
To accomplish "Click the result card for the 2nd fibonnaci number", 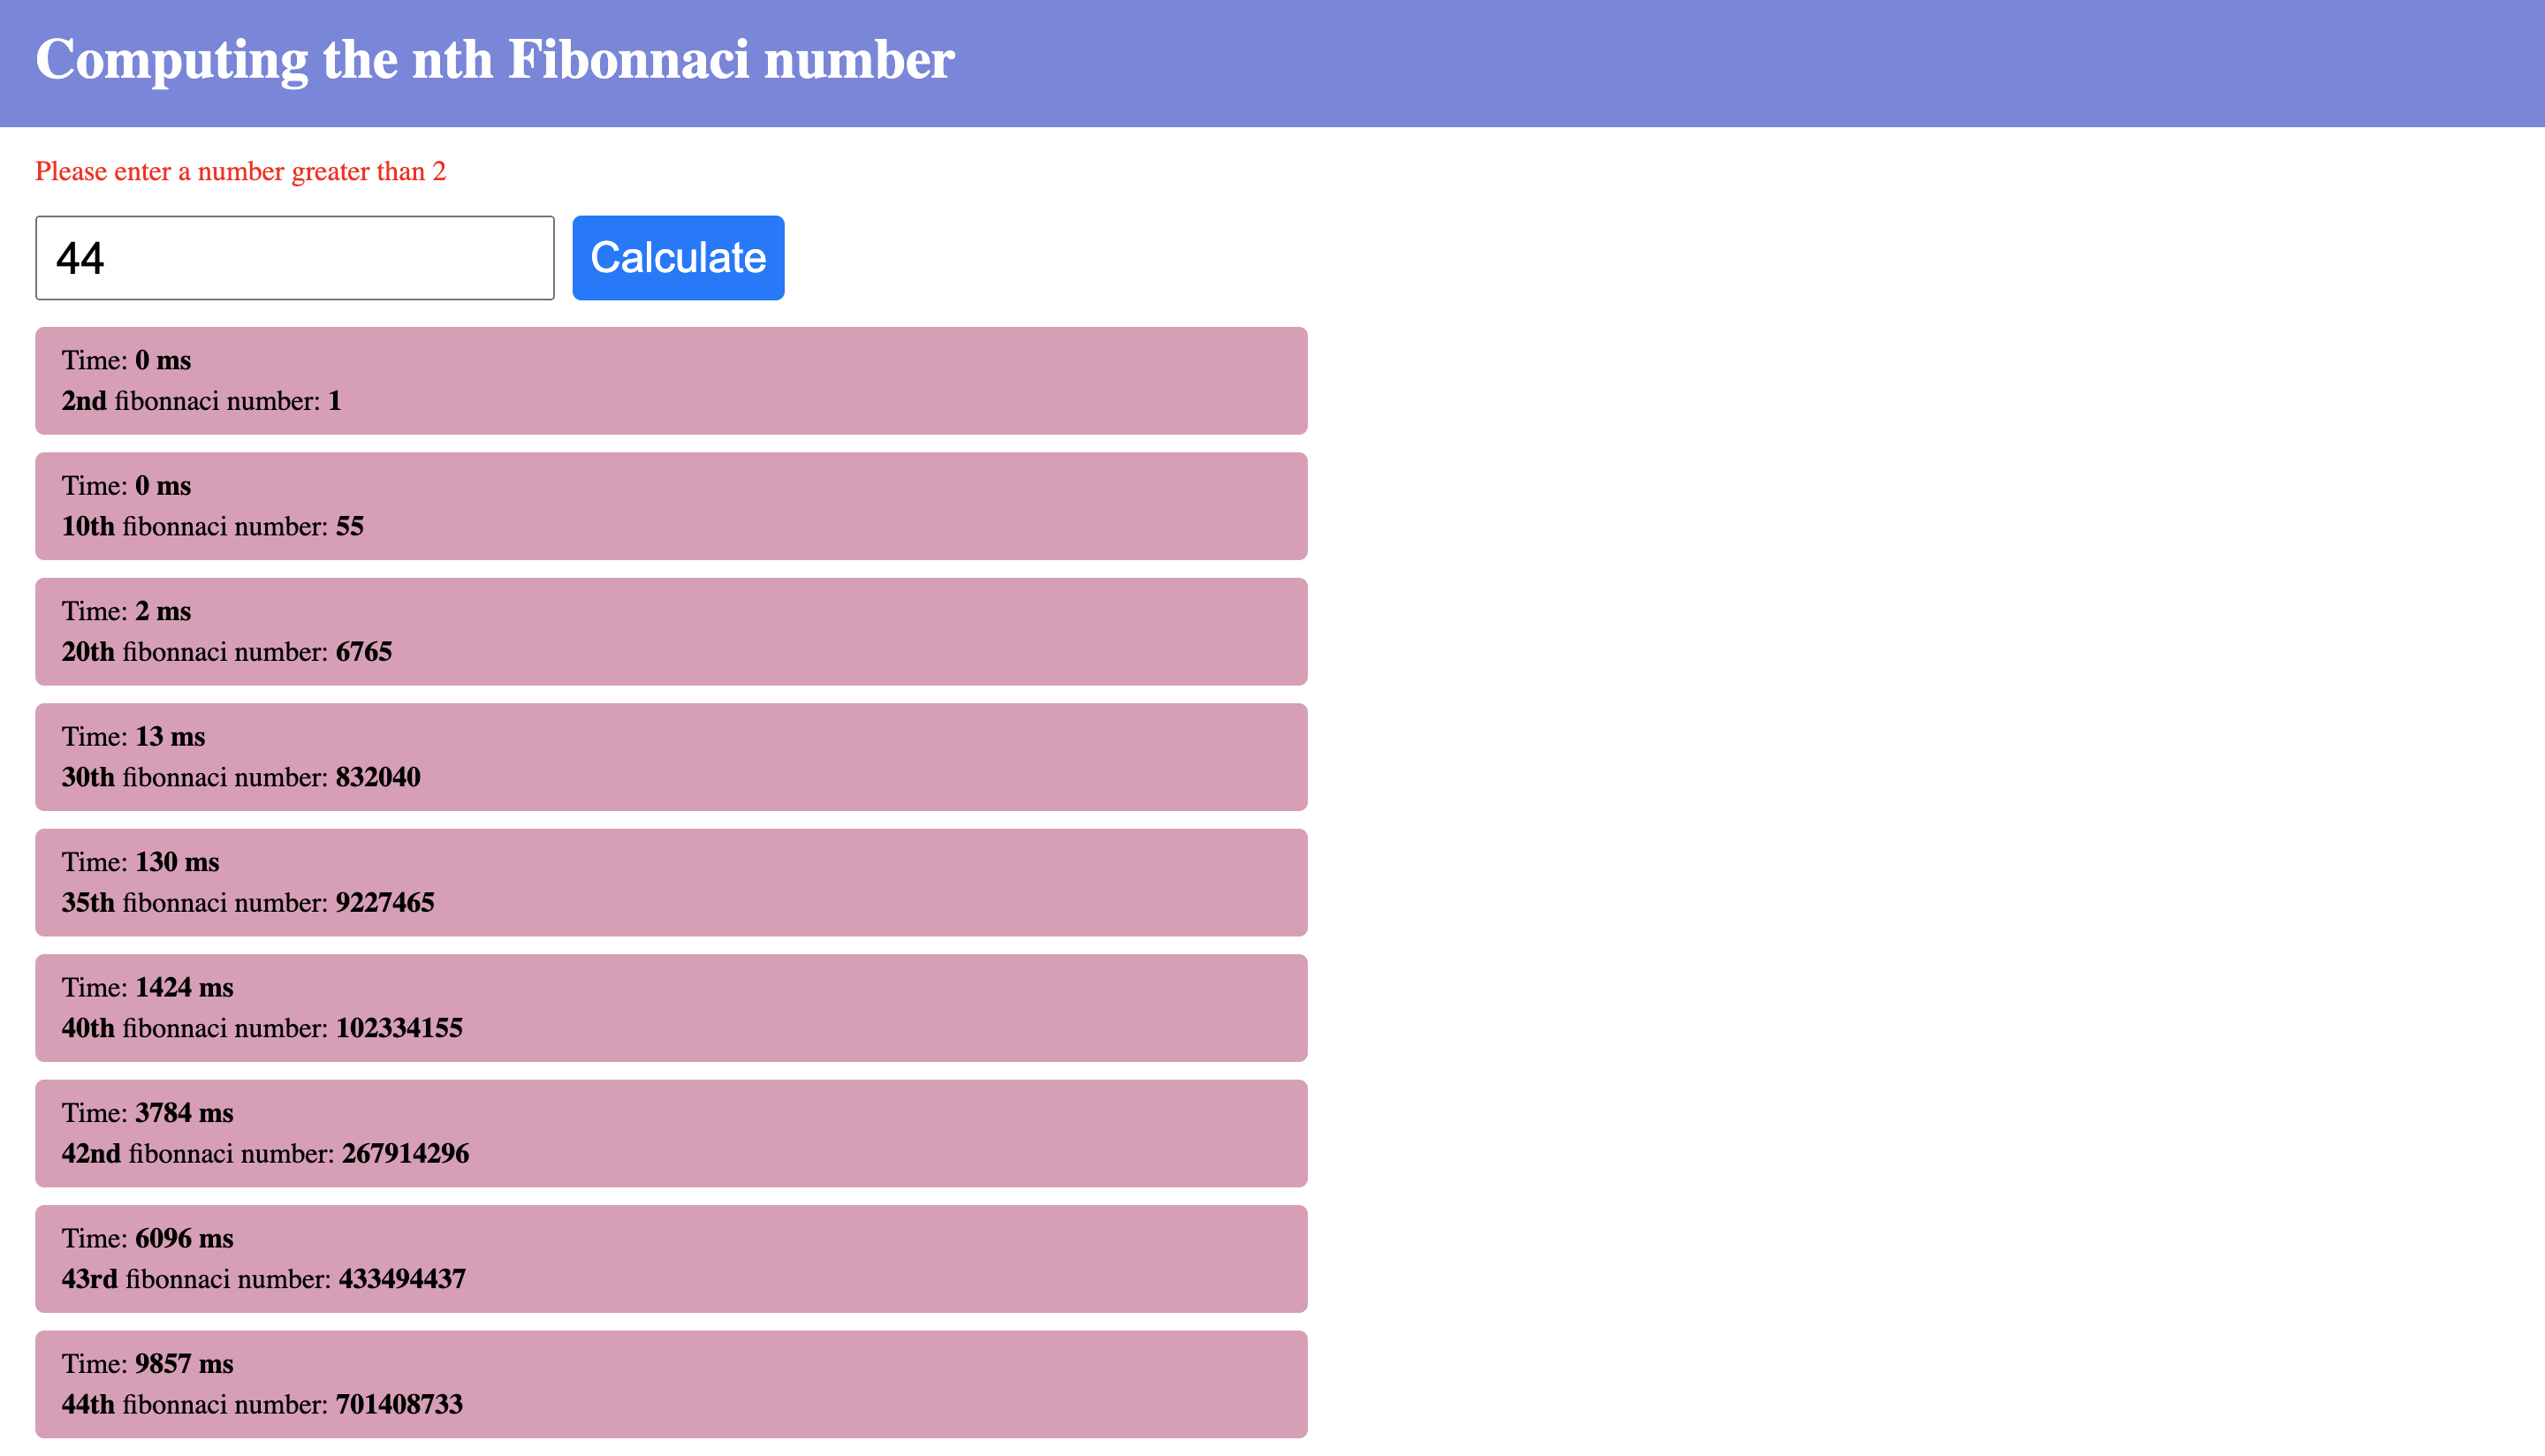I will (x=670, y=380).
